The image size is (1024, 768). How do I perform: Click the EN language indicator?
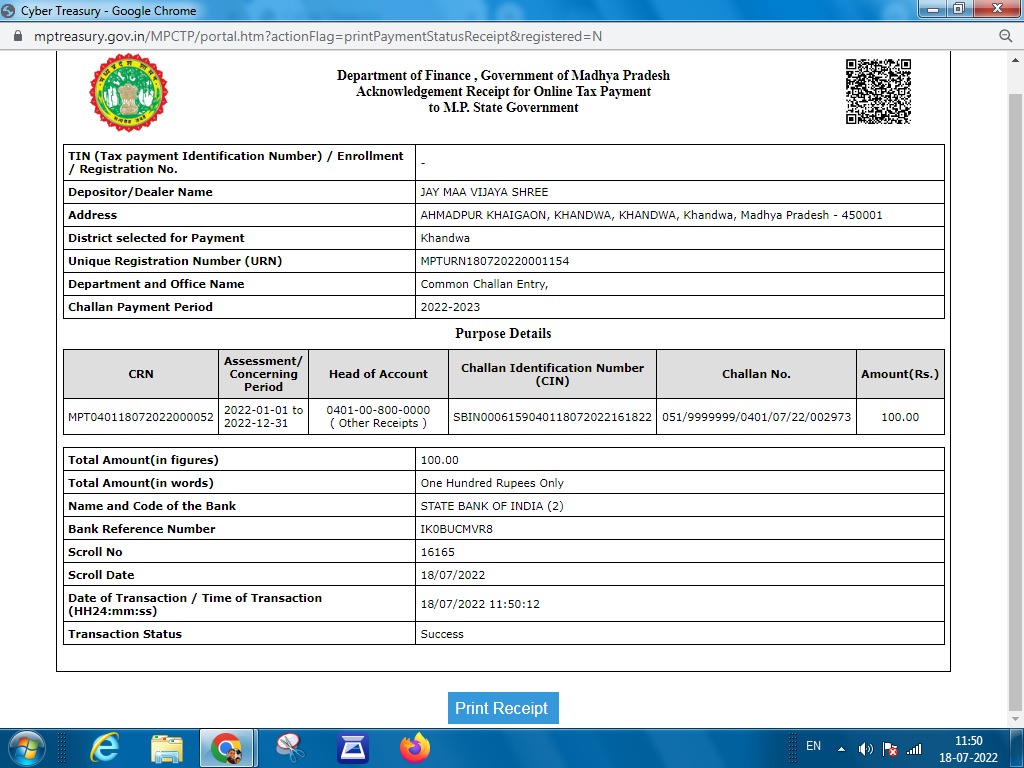point(813,746)
